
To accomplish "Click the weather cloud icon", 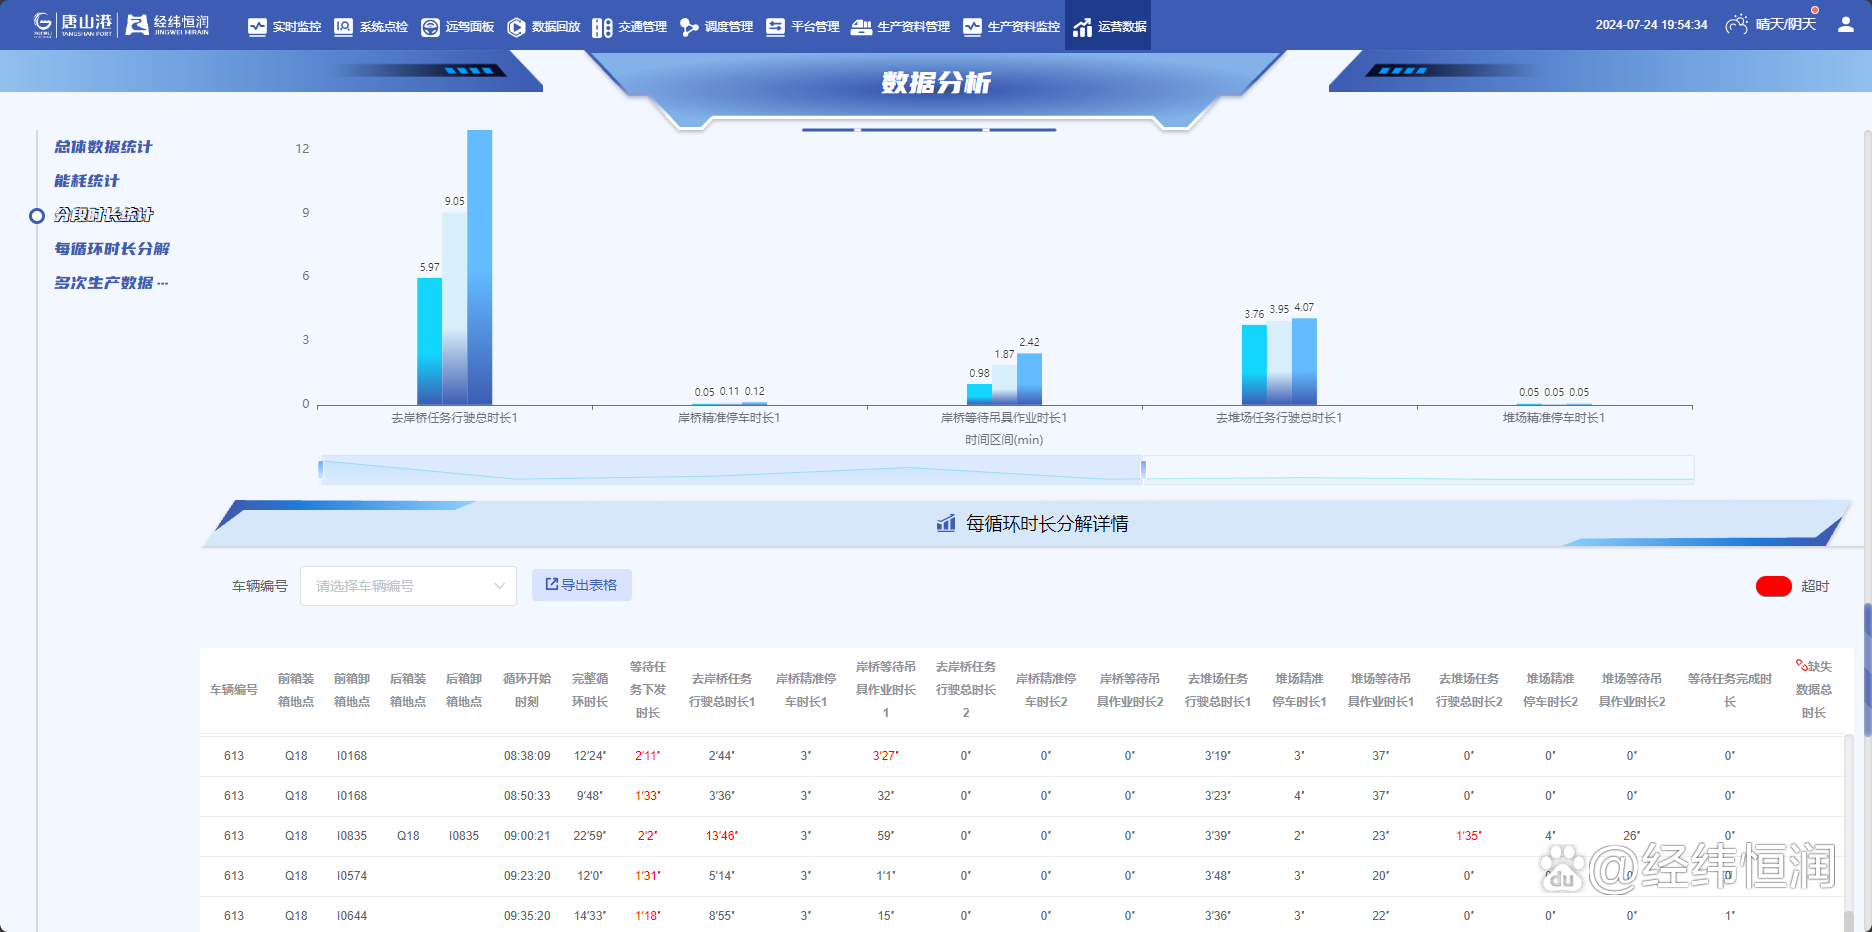I will tap(1737, 24).
